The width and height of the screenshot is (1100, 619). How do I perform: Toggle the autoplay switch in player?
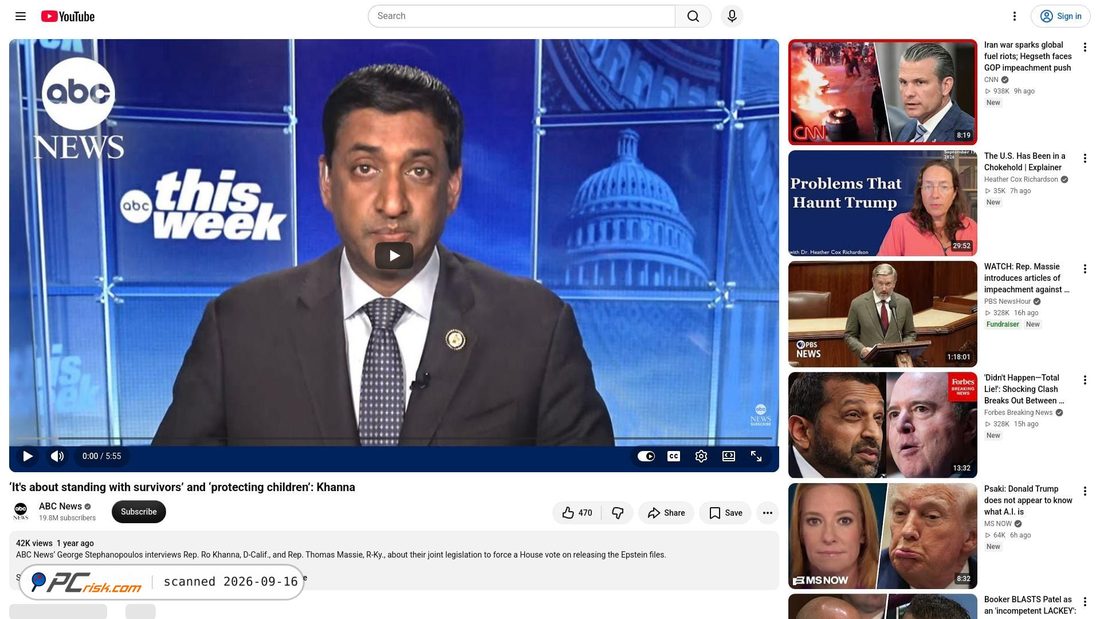point(646,456)
